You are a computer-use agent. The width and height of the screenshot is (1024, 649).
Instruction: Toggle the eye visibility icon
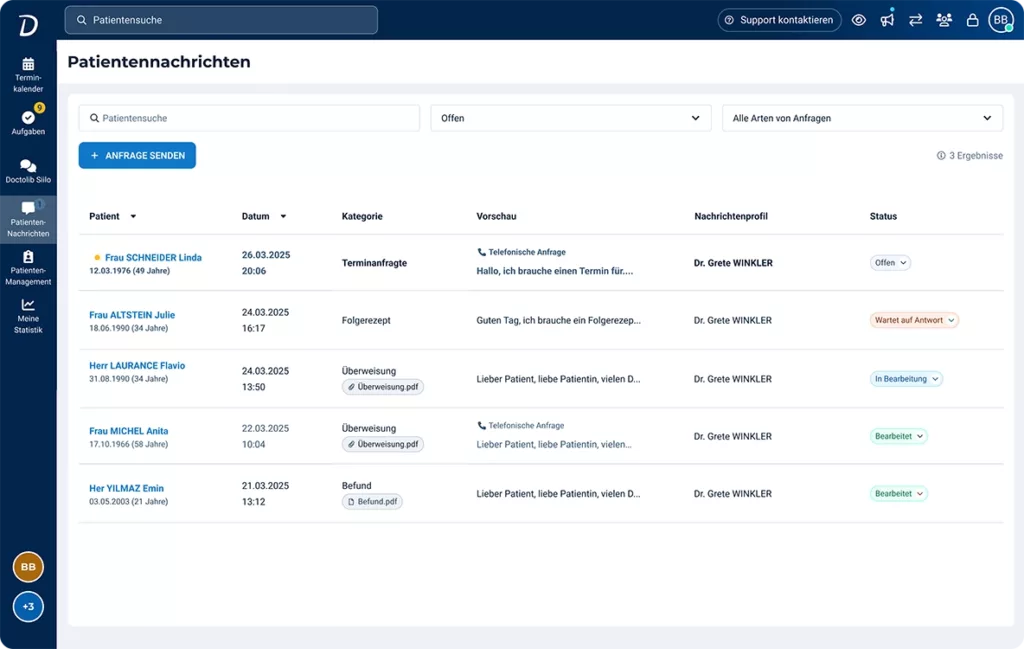pos(859,20)
